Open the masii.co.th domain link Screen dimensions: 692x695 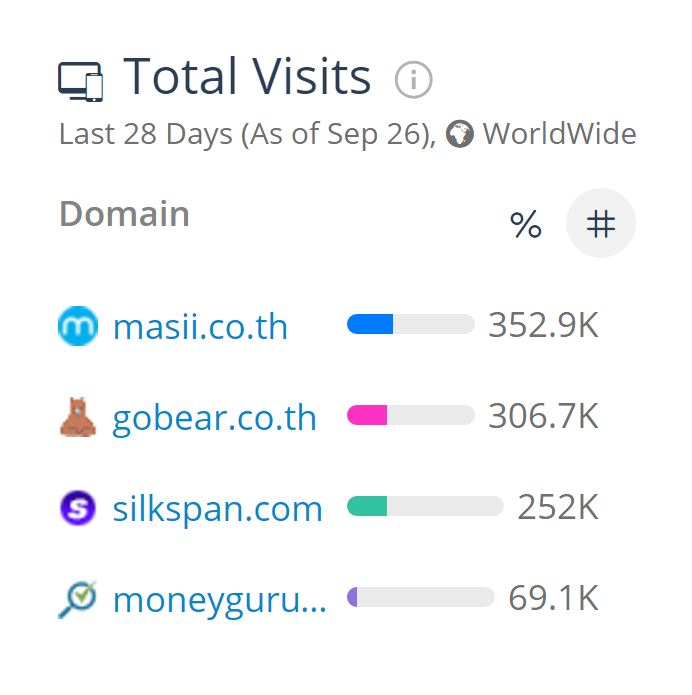click(x=200, y=327)
